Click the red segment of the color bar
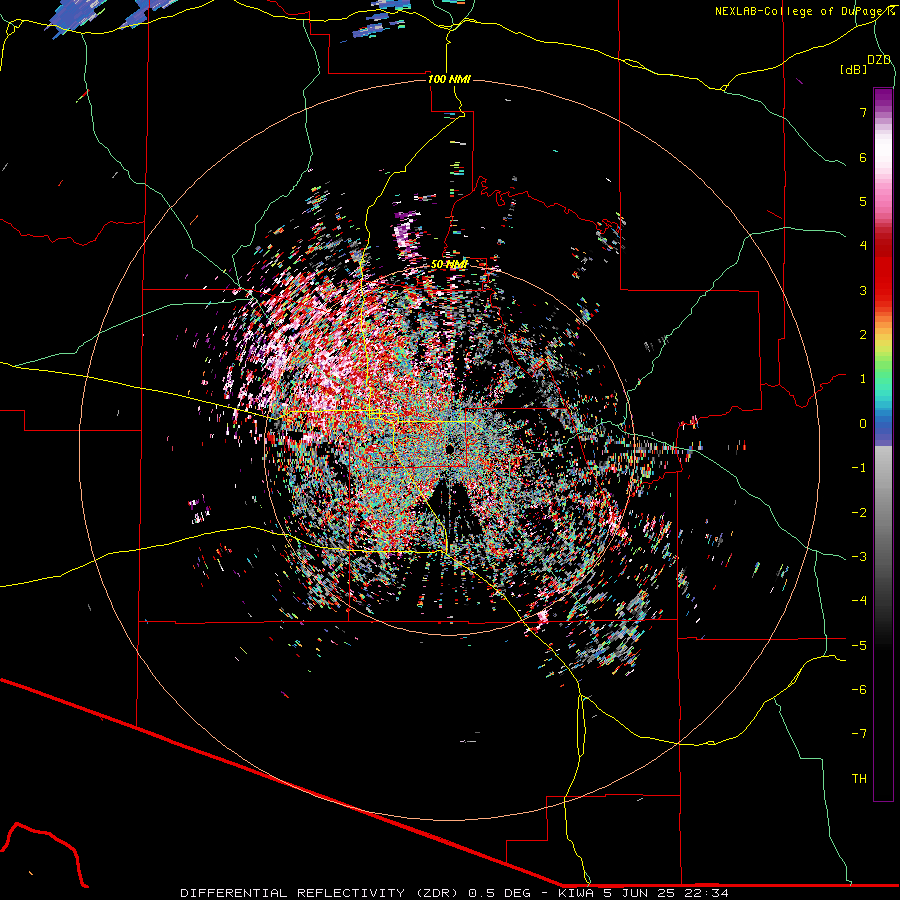The image size is (900, 900). pos(883,270)
